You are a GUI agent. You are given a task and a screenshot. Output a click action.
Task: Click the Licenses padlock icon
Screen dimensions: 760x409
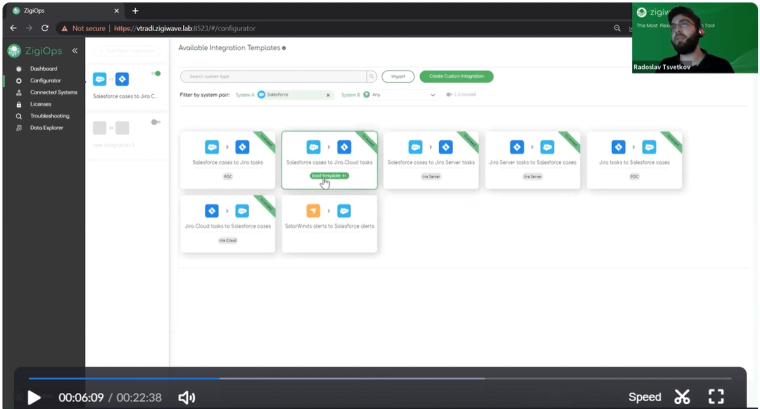point(19,104)
